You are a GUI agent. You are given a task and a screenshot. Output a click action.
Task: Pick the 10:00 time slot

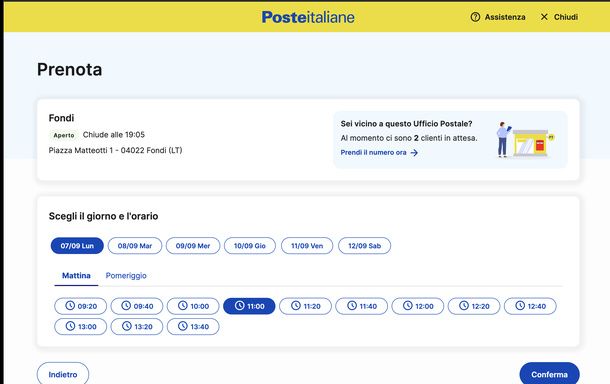pyautogui.click(x=193, y=306)
